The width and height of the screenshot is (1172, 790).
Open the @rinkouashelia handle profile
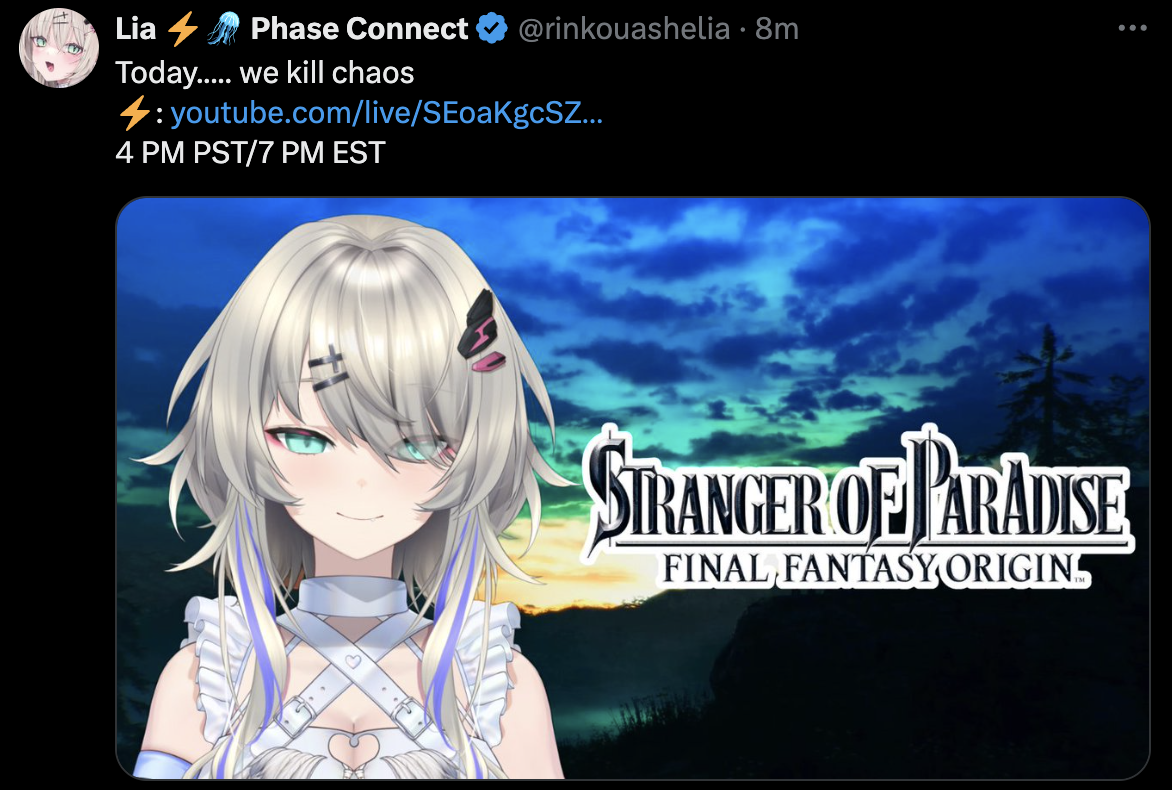click(624, 28)
